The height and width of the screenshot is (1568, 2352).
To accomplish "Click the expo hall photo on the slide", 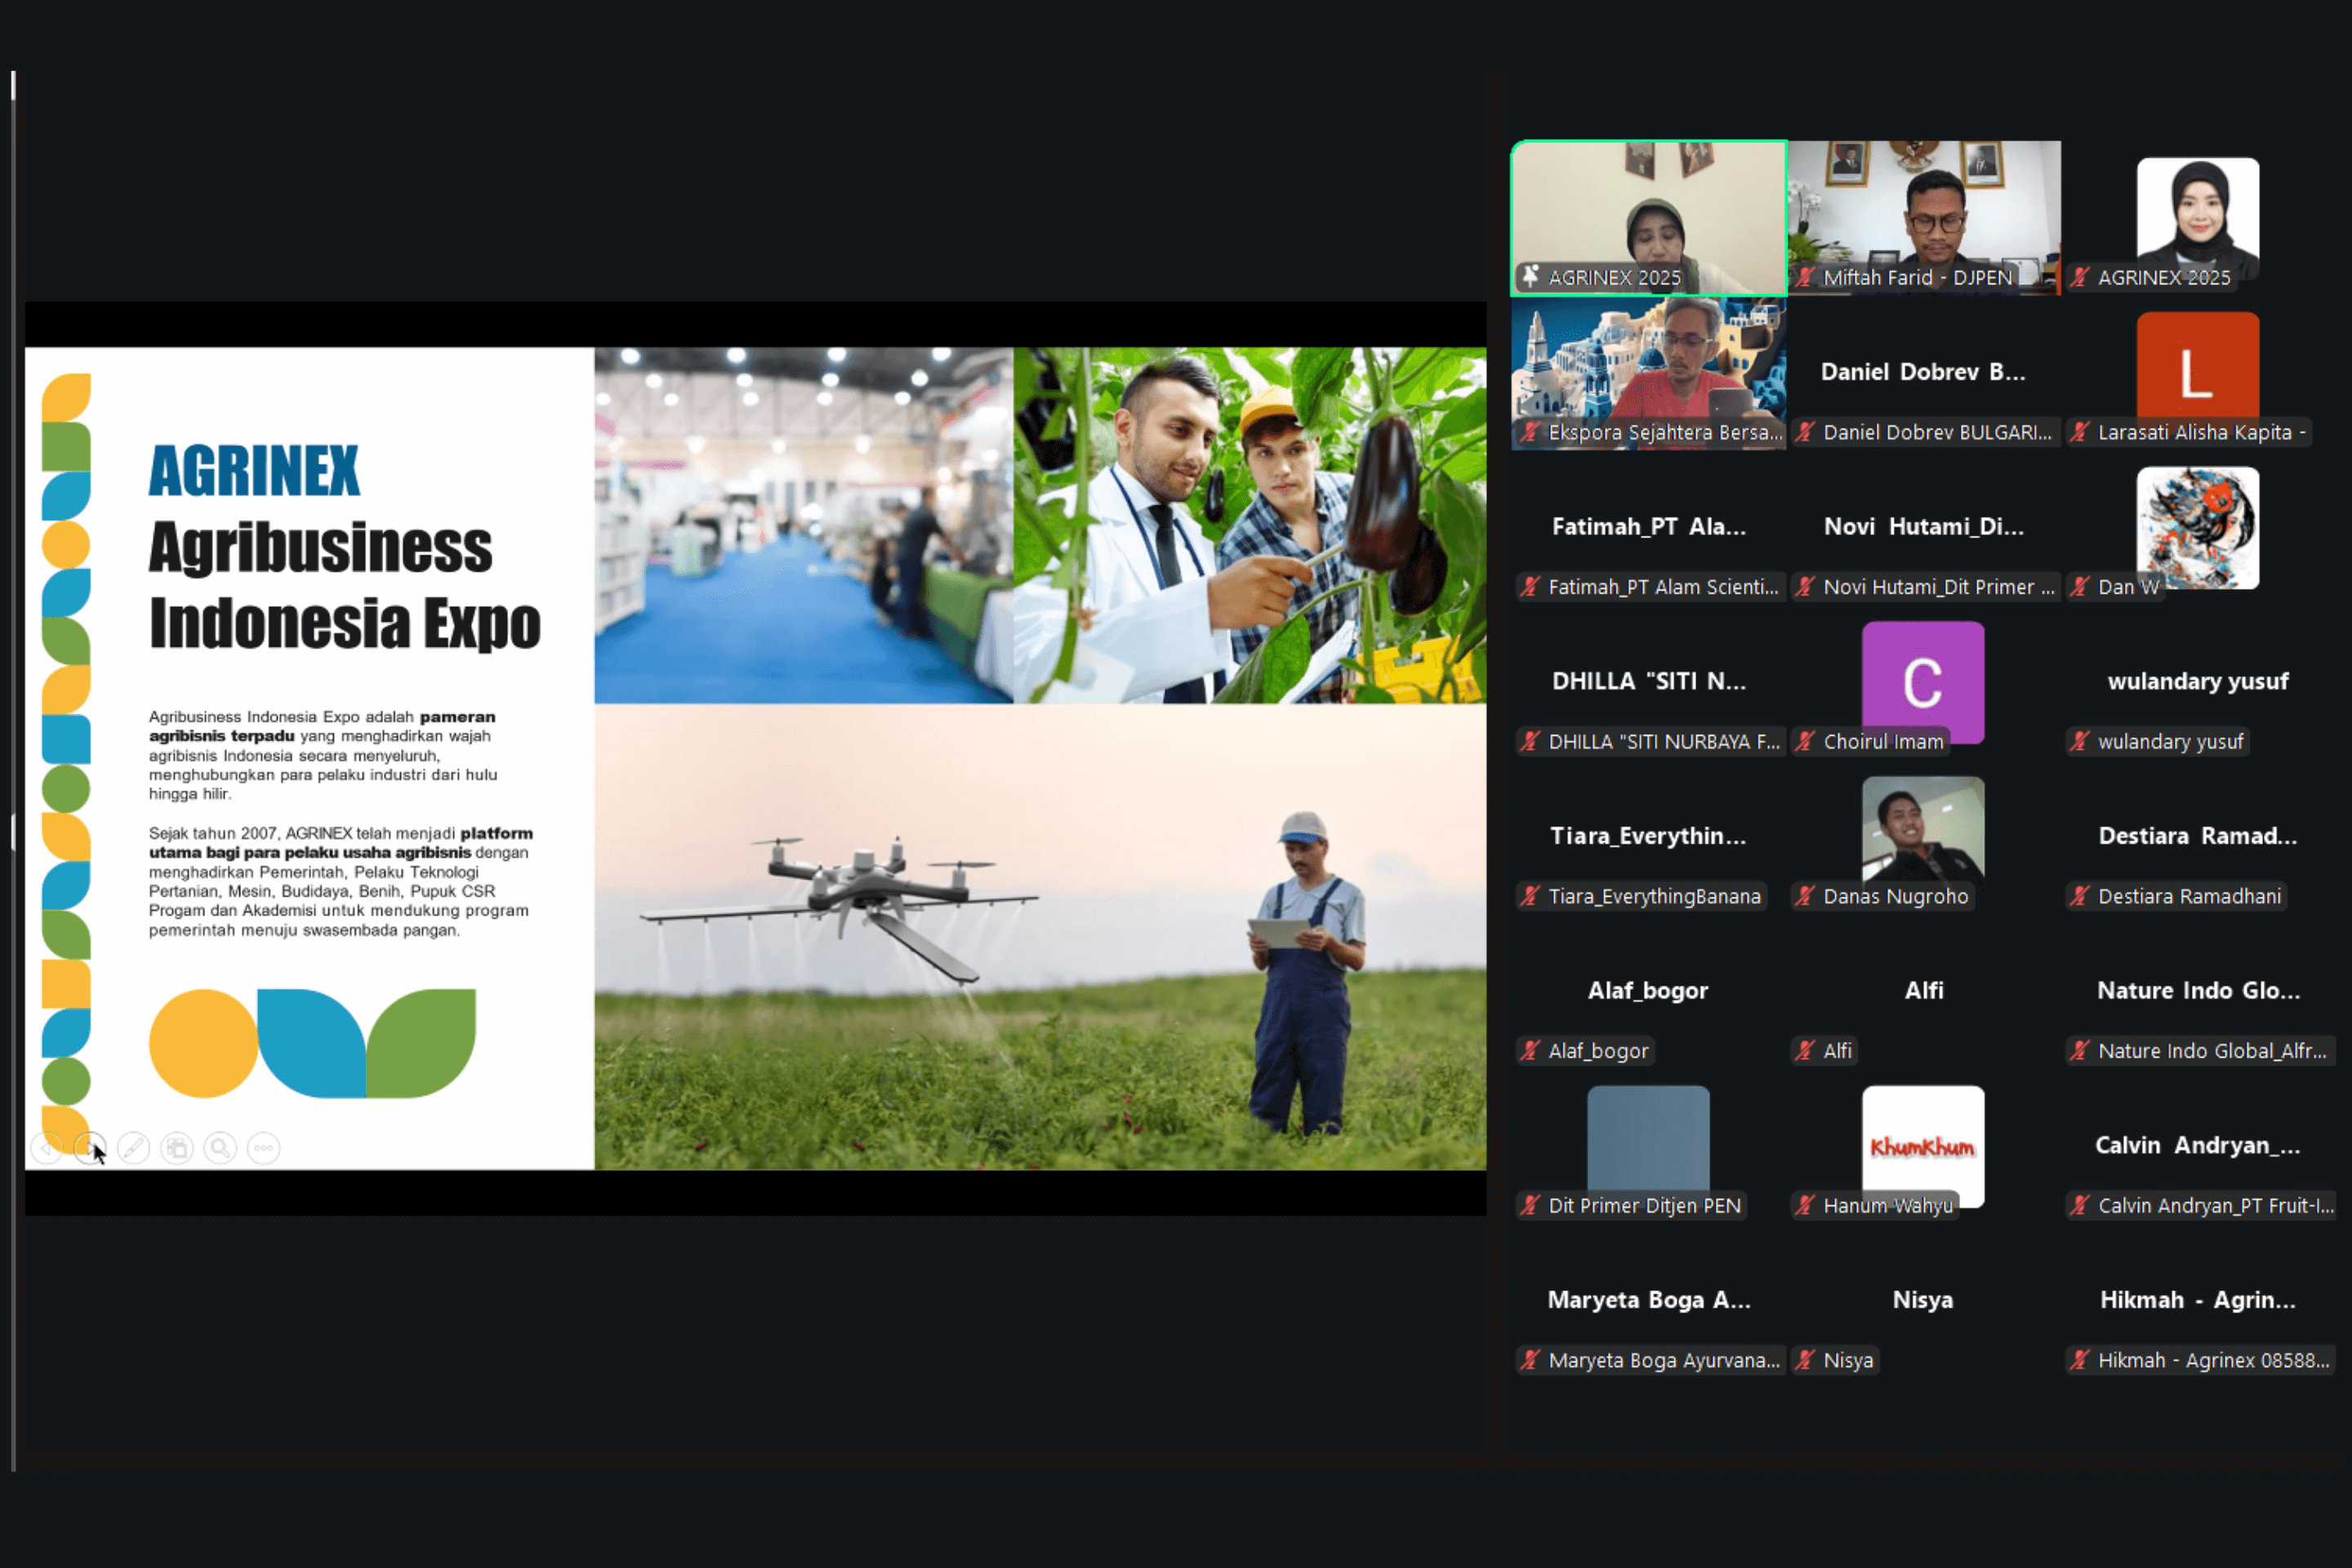I will pos(804,525).
